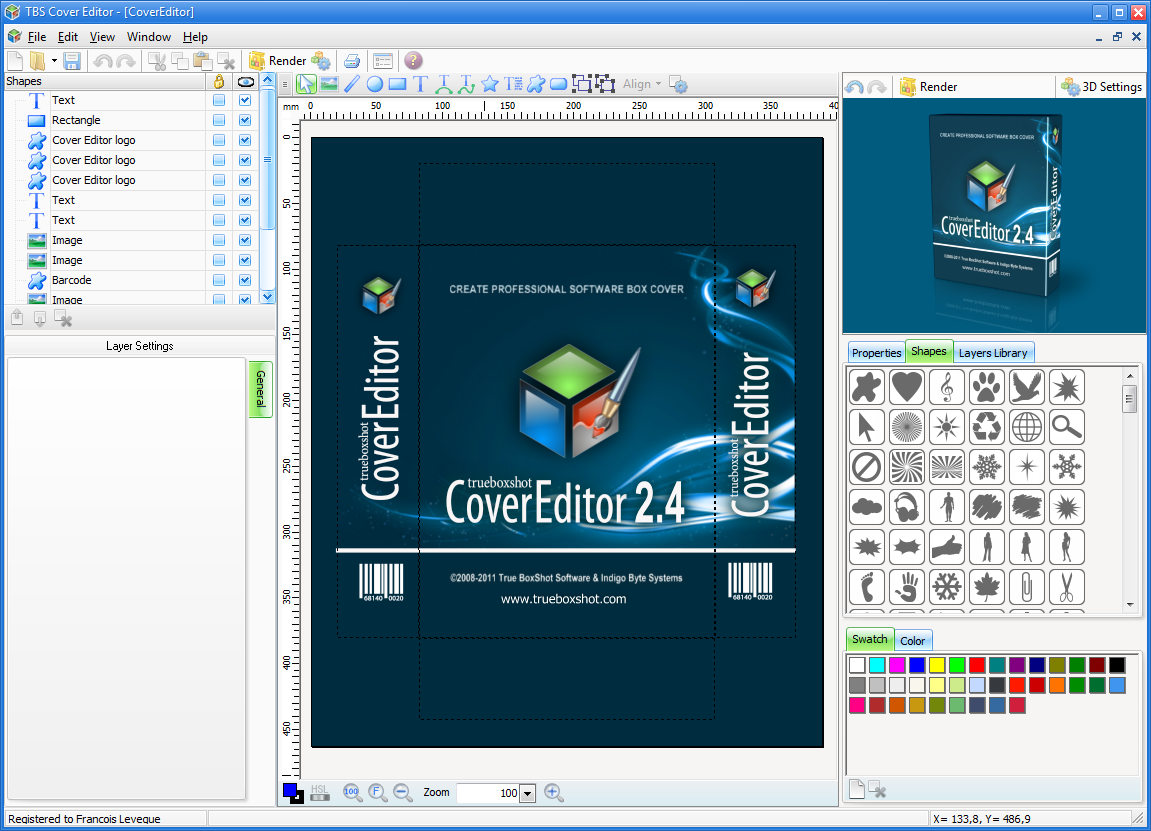Expand the Align dropdown
The width and height of the screenshot is (1151, 831).
pyautogui.click(x=642, y=84)
